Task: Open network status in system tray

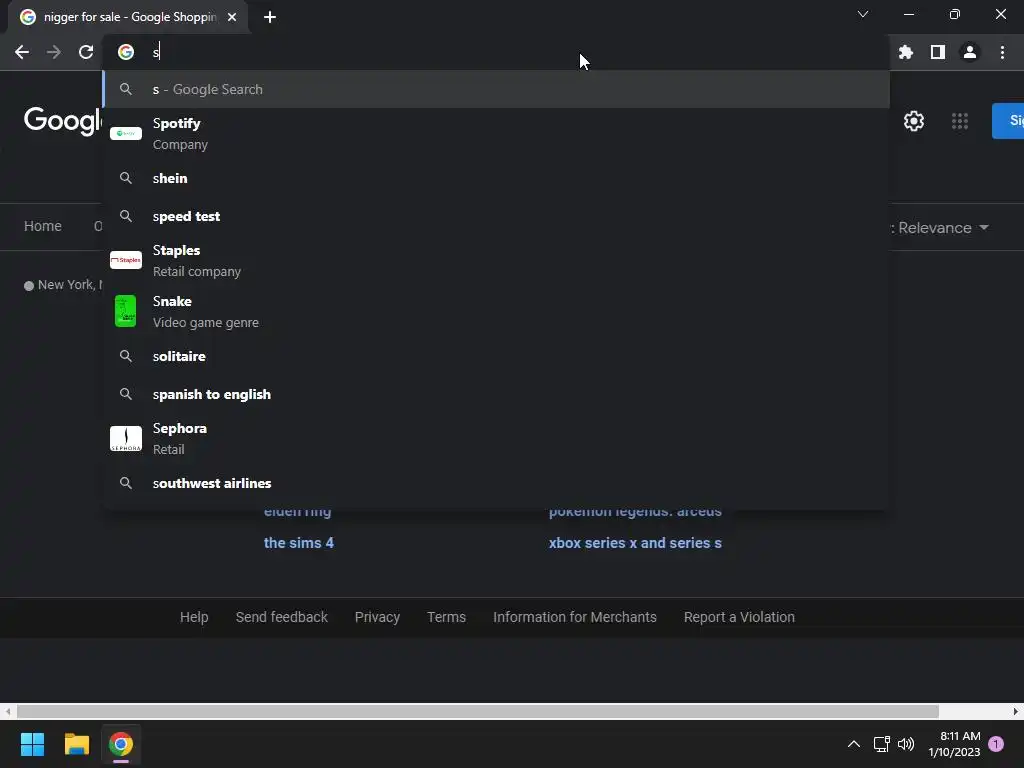Action: 882,744
